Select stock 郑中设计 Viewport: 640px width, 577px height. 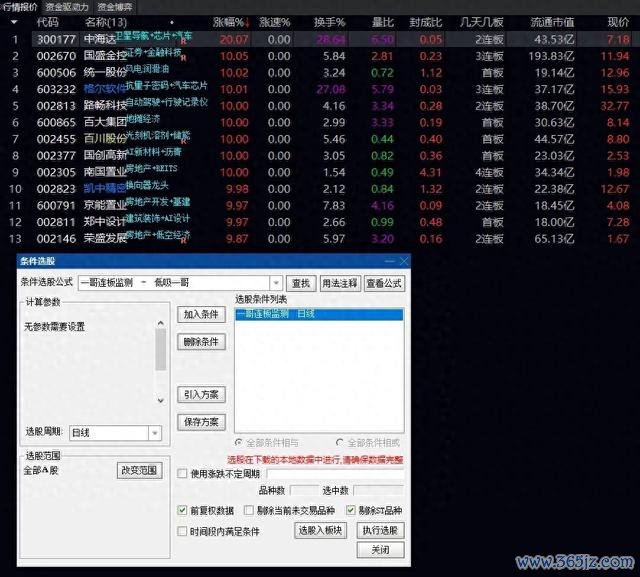coord(105,222)
